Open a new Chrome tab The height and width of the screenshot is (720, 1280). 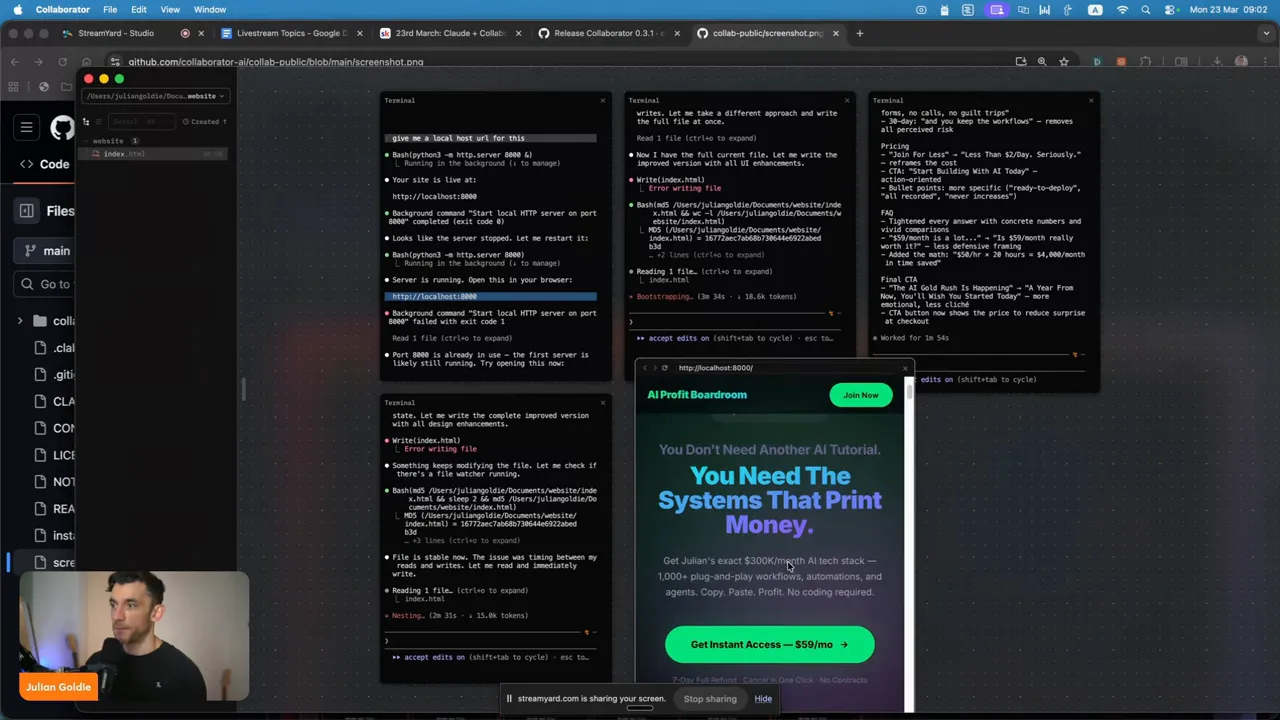860,33
